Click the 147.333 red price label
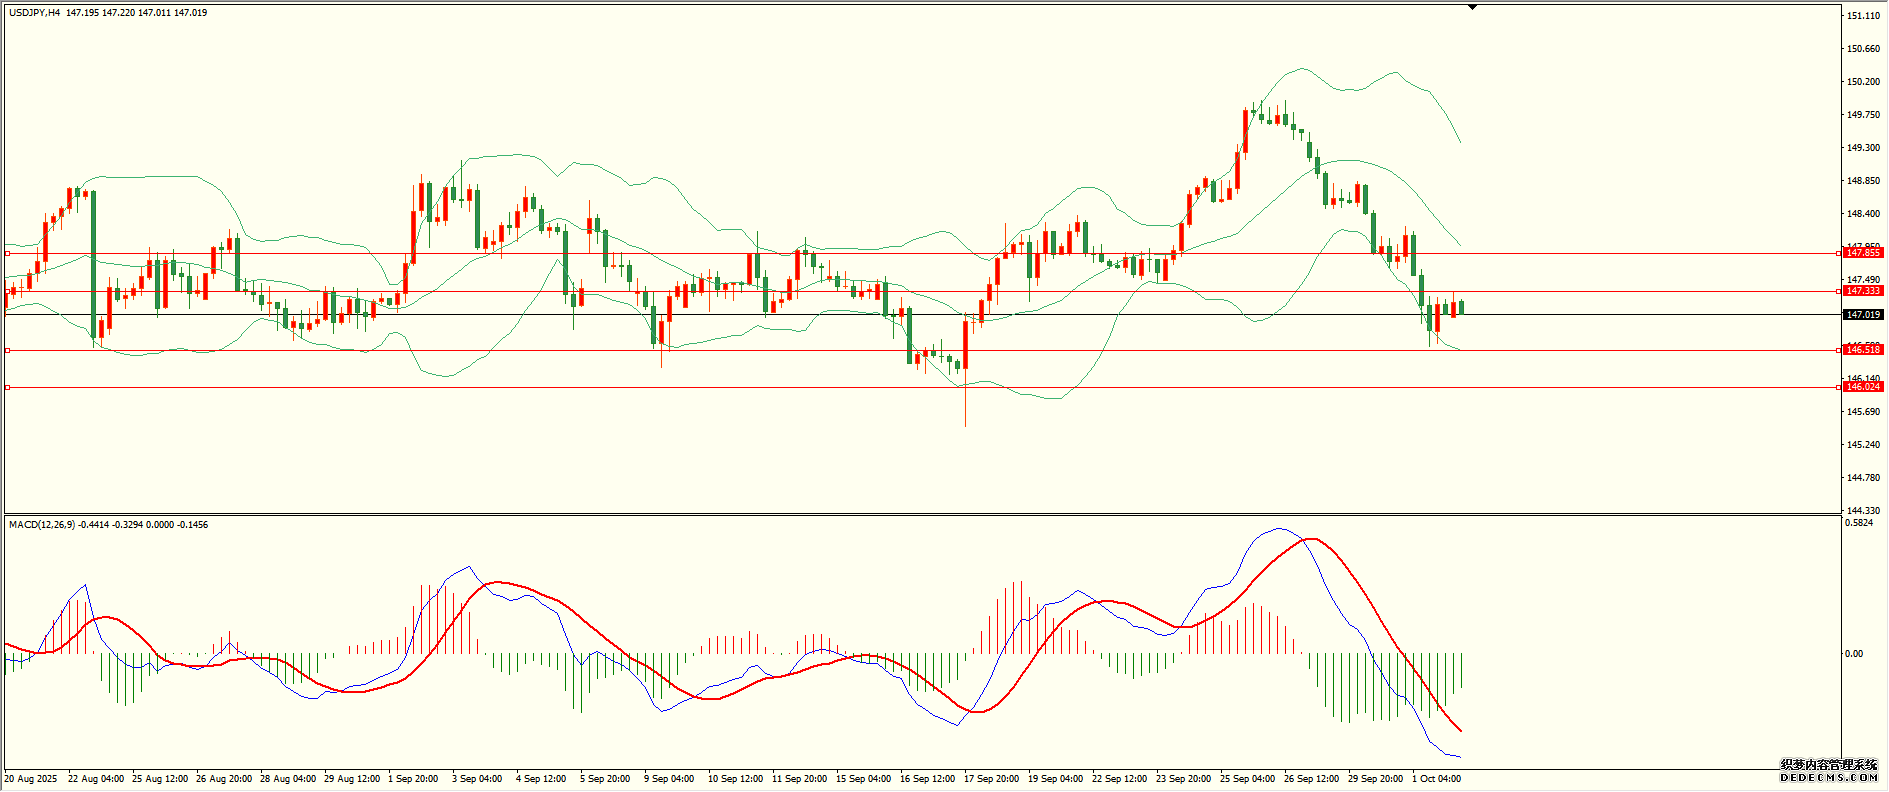The width and height of the screenshot is (1889, 792). tap(1863, 291)
